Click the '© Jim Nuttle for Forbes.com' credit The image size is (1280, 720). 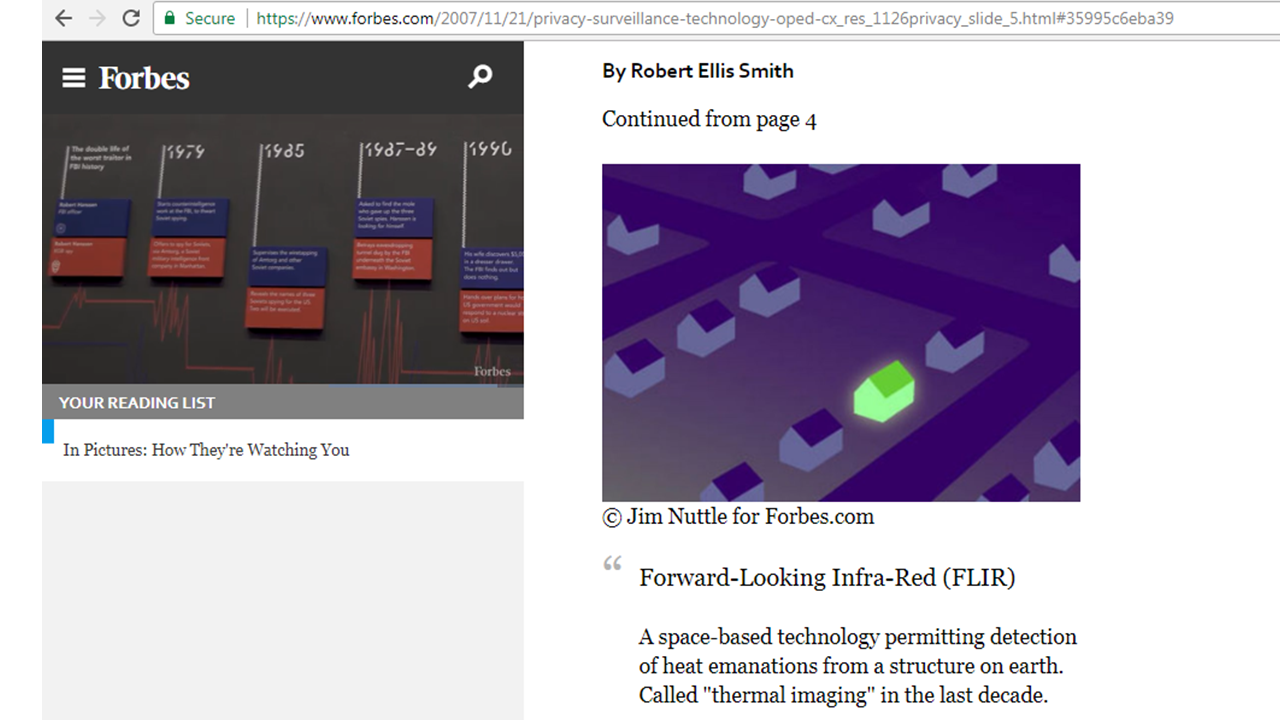(738, 517)
